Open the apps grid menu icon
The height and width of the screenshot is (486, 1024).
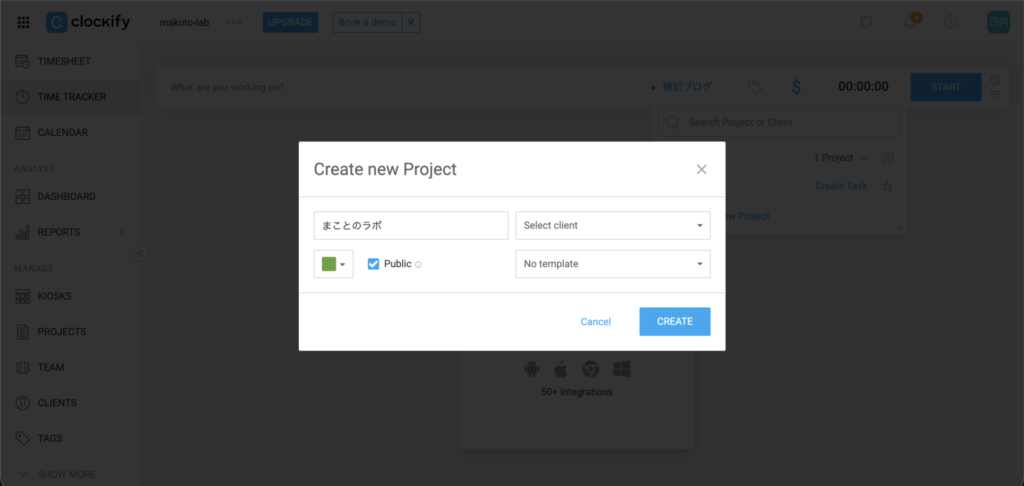coord(23,22)
